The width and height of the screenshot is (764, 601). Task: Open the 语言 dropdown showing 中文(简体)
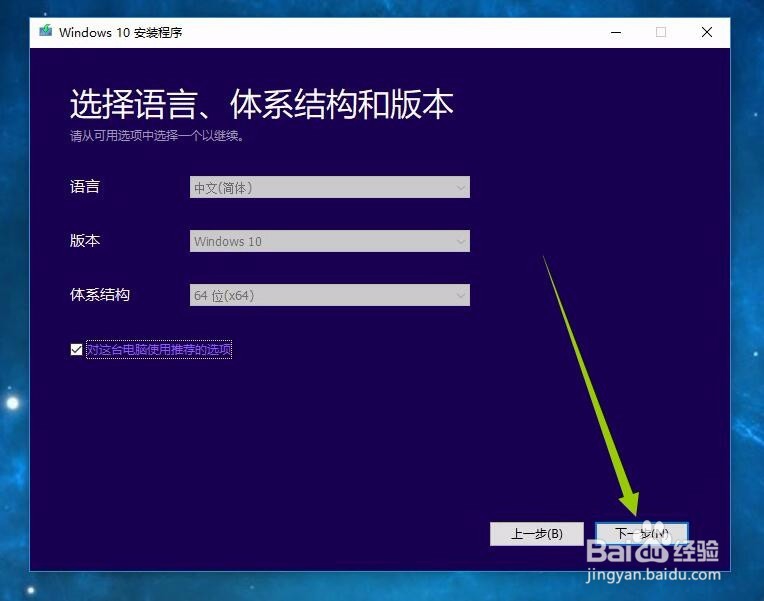[x=330, y=187]
